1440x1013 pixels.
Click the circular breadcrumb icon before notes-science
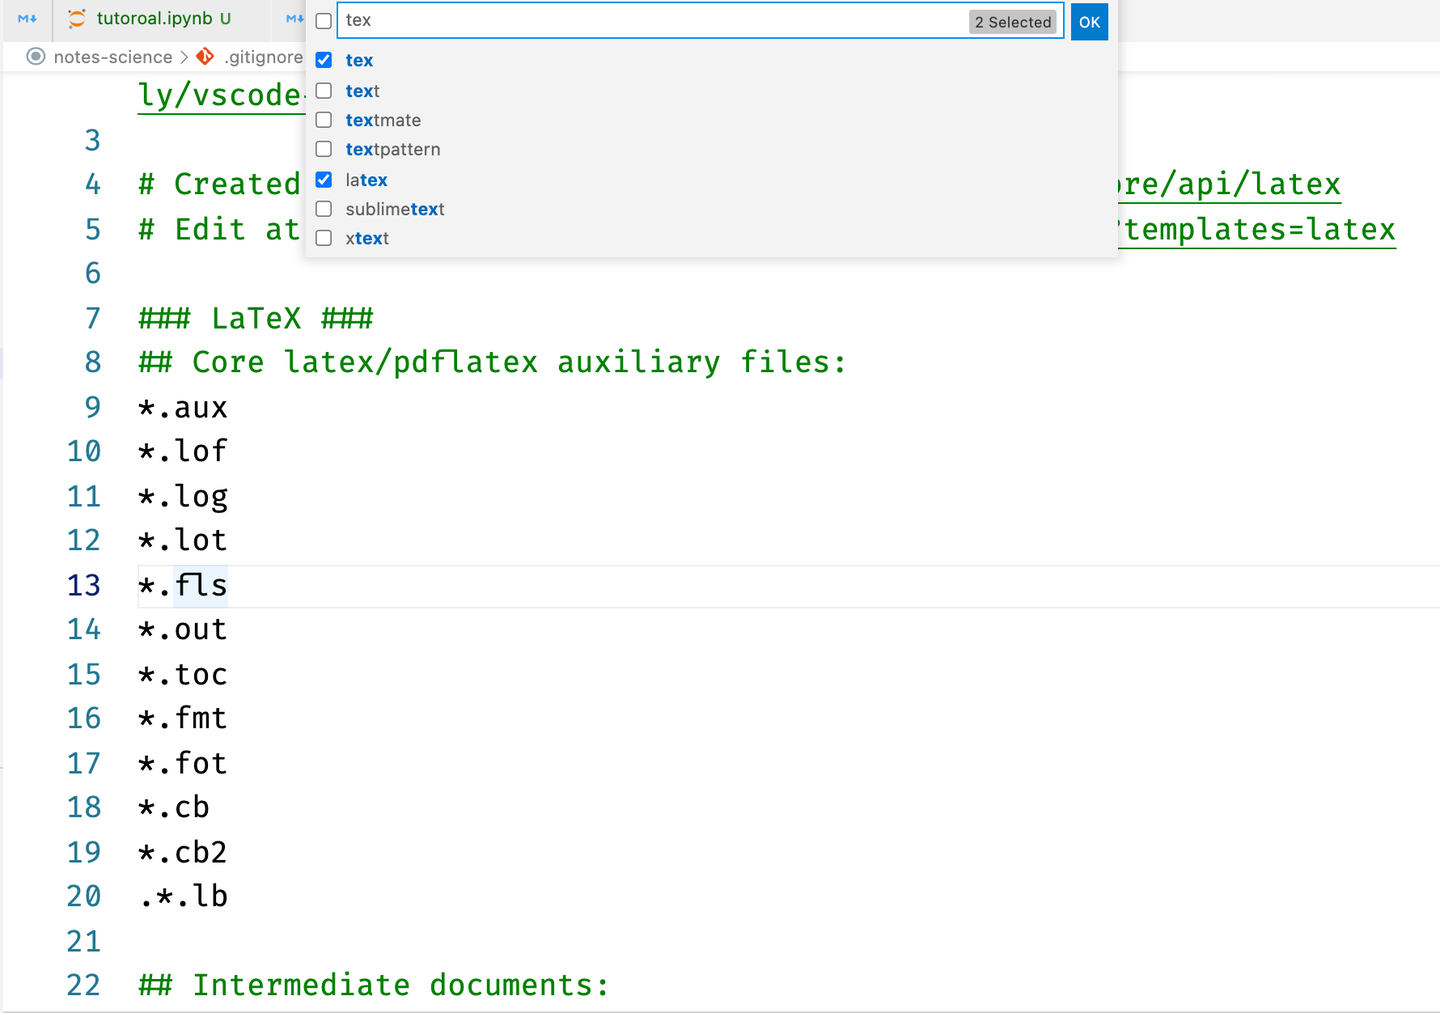click(x=36, y=57)
